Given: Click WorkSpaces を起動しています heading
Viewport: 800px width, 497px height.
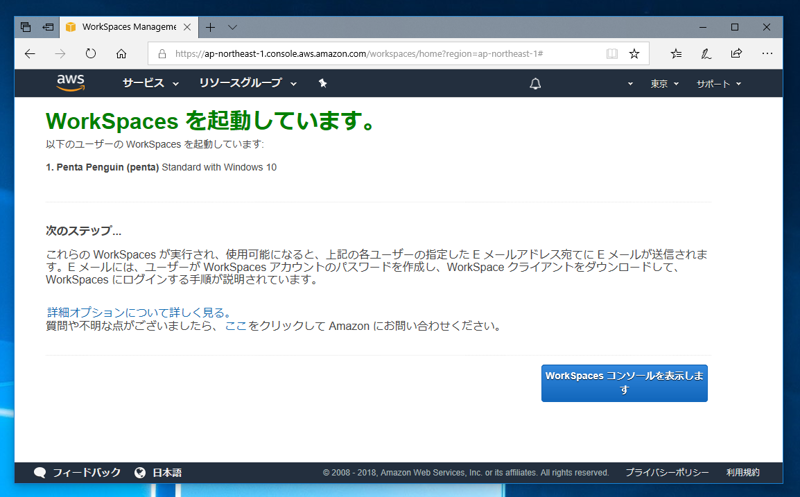Looking at the screenshot, I should pyautogui.click(x=211, y=121).
